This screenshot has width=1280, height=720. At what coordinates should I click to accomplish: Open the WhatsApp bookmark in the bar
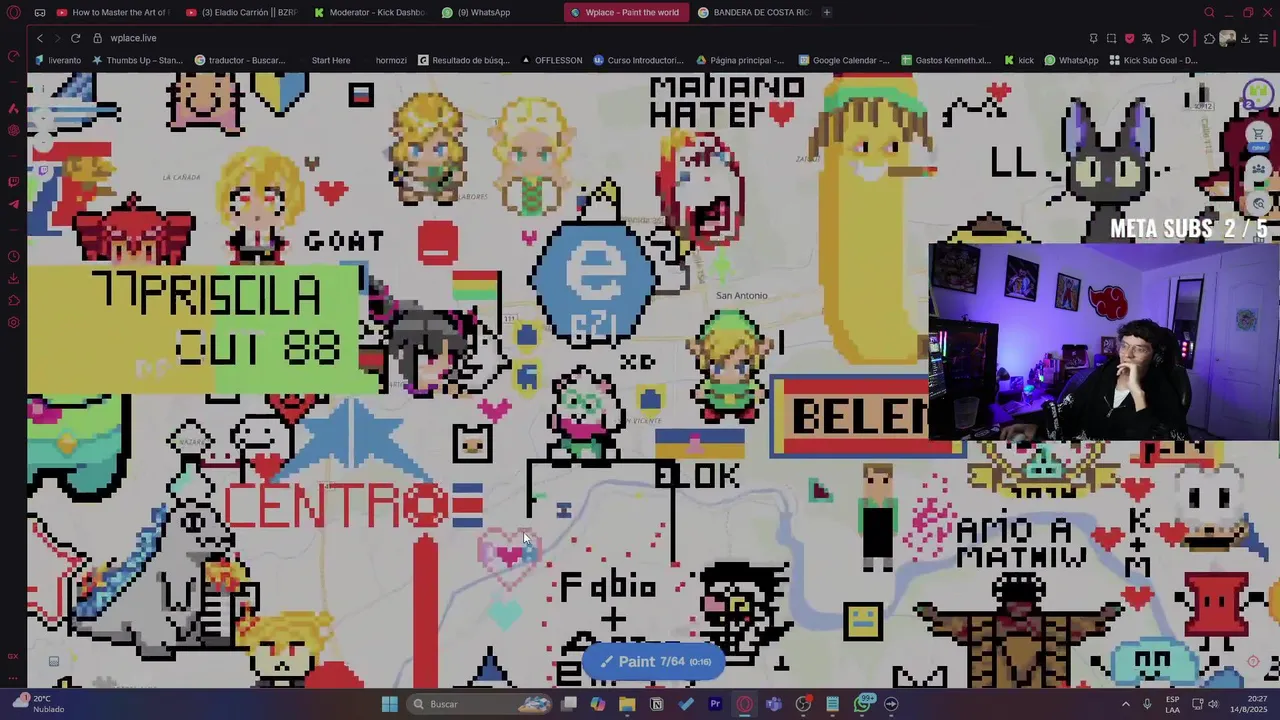1071,60
